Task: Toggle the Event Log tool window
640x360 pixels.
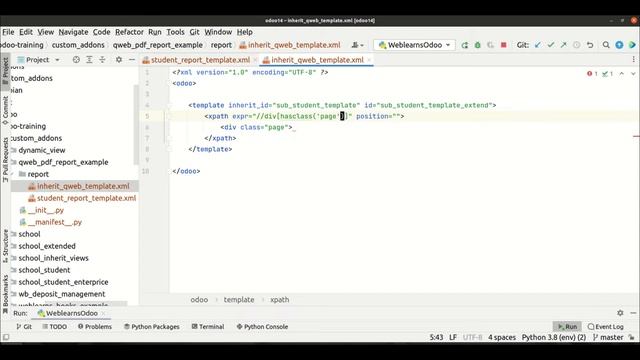Action: 606,327
